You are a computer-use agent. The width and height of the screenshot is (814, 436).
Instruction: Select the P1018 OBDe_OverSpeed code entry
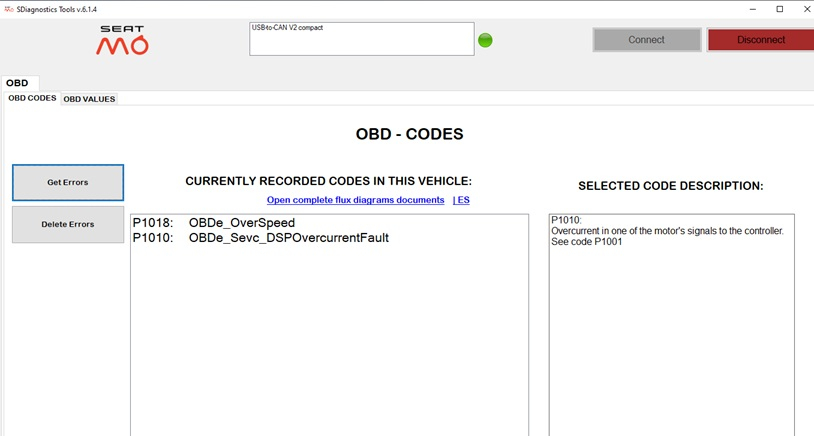213,223
